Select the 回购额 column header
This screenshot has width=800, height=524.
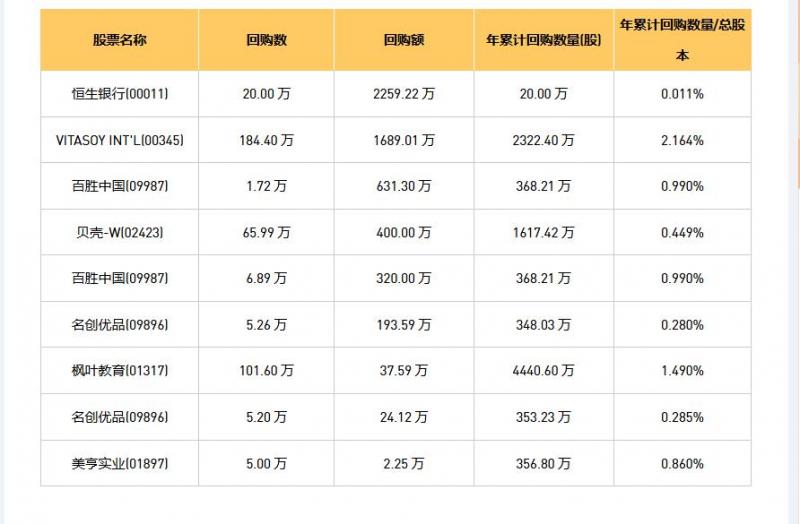point(403,40)
